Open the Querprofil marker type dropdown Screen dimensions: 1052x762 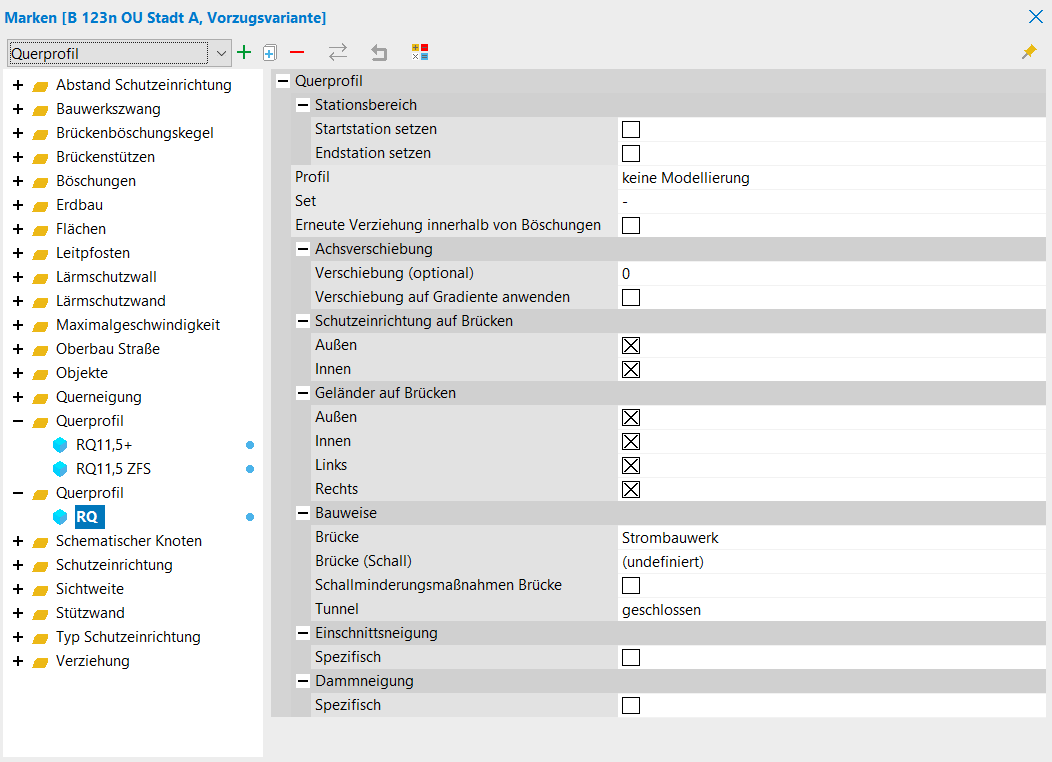pos(221,54)
